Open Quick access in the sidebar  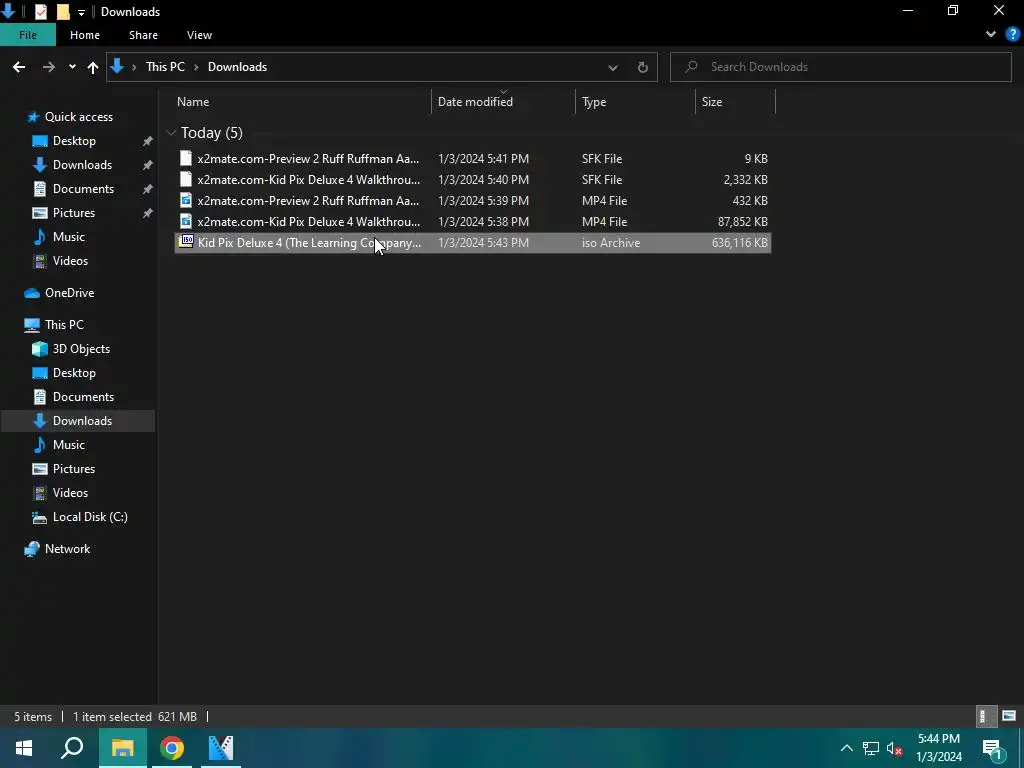point(78,117)
